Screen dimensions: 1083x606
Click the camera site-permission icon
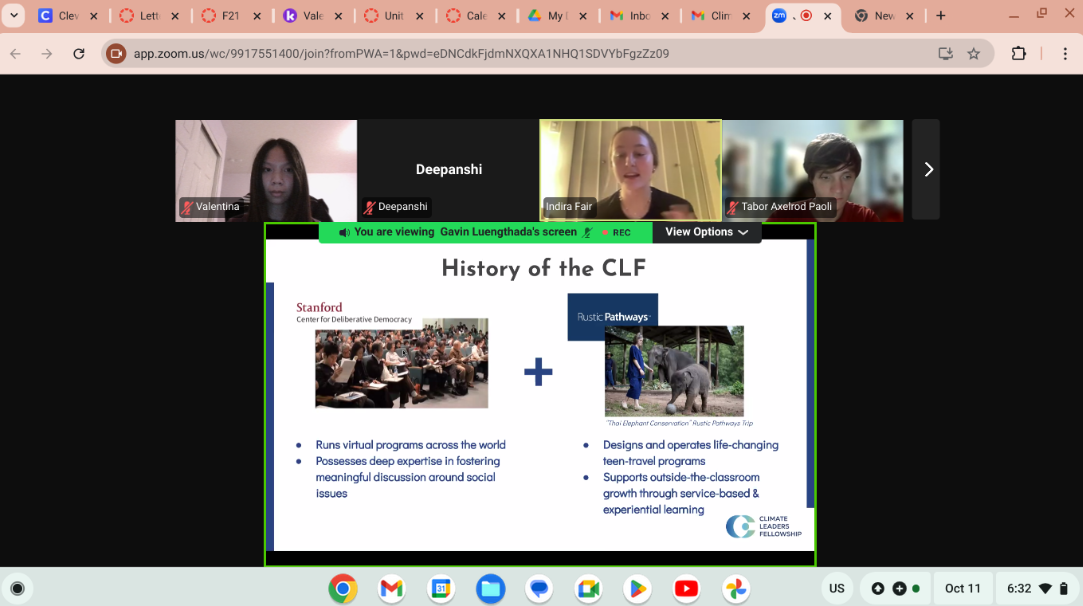click(x=116, y=53)
